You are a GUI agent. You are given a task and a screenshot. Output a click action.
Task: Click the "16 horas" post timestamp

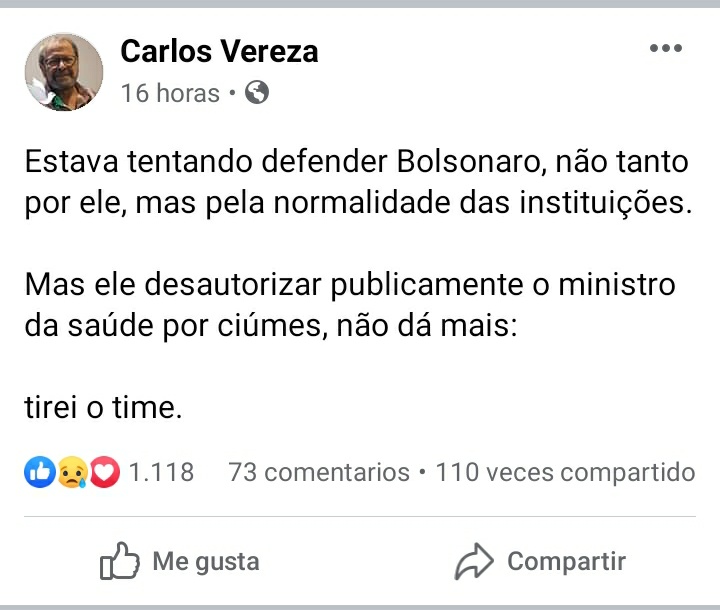point(170,93)
